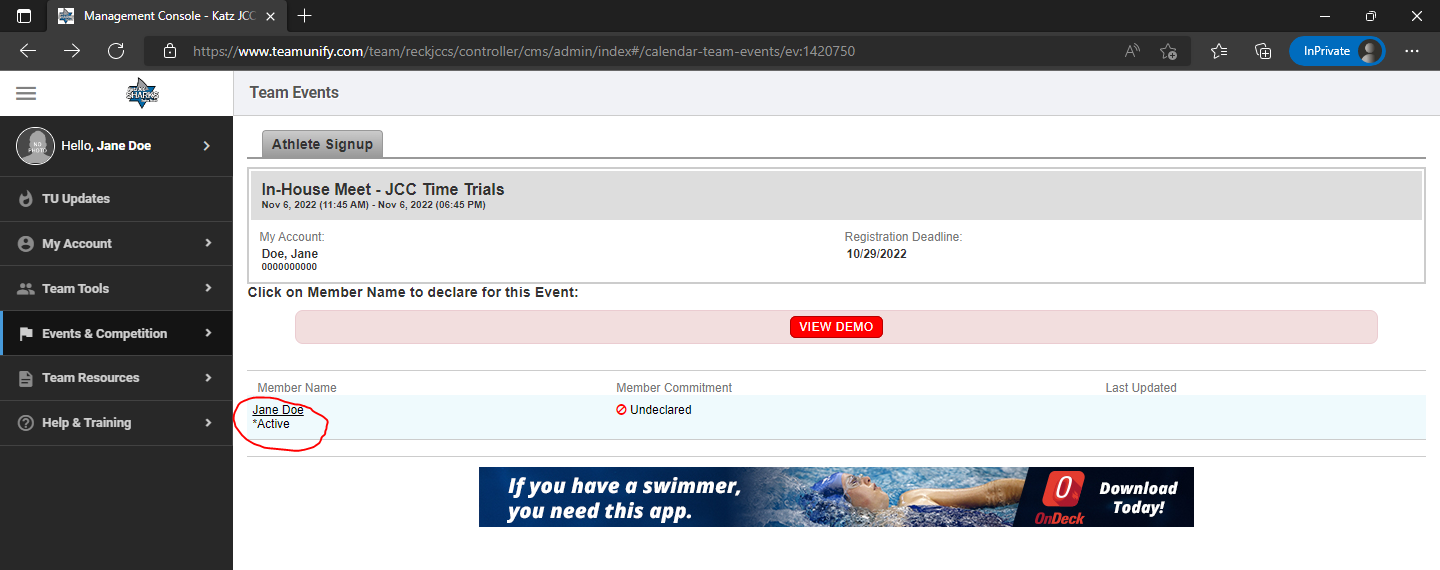The image size is (1440, 570).
Task: Open the hamburger sidebar menu
Action: 26,93
